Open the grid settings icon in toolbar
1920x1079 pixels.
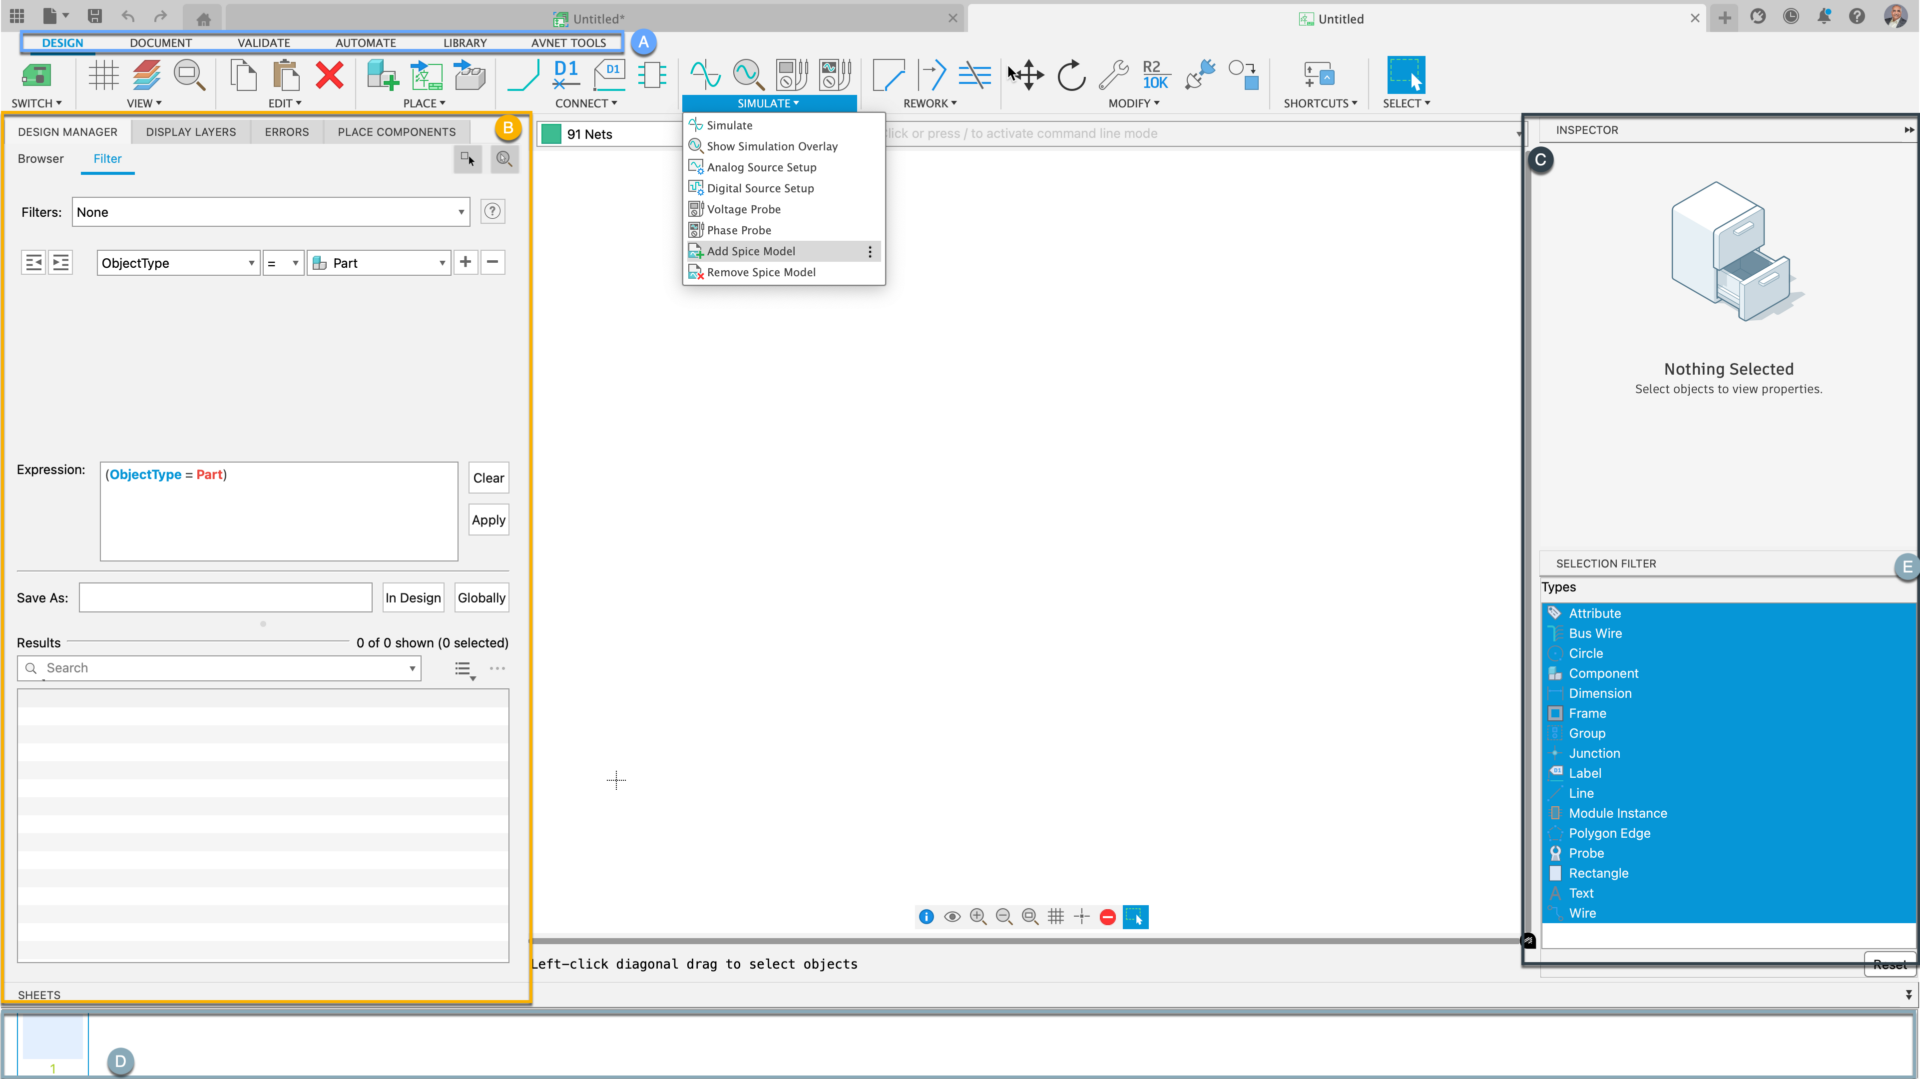coord(103,75)
